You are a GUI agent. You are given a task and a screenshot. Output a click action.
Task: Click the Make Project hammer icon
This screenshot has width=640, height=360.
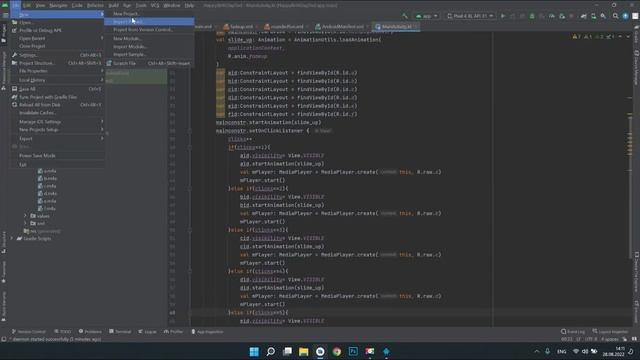[x=405, y=16]
